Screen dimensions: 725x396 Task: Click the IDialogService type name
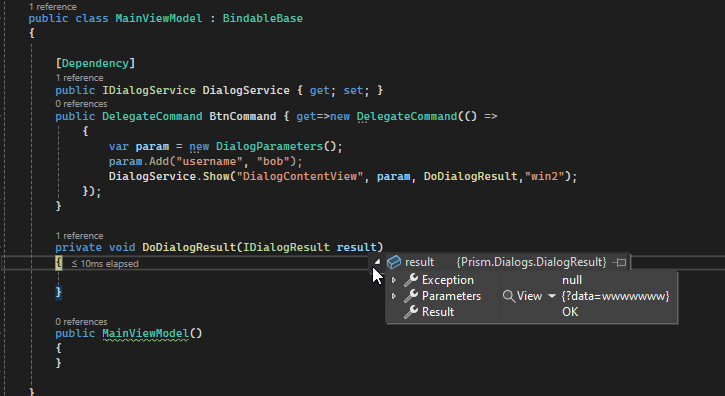[x=149, y=90]
